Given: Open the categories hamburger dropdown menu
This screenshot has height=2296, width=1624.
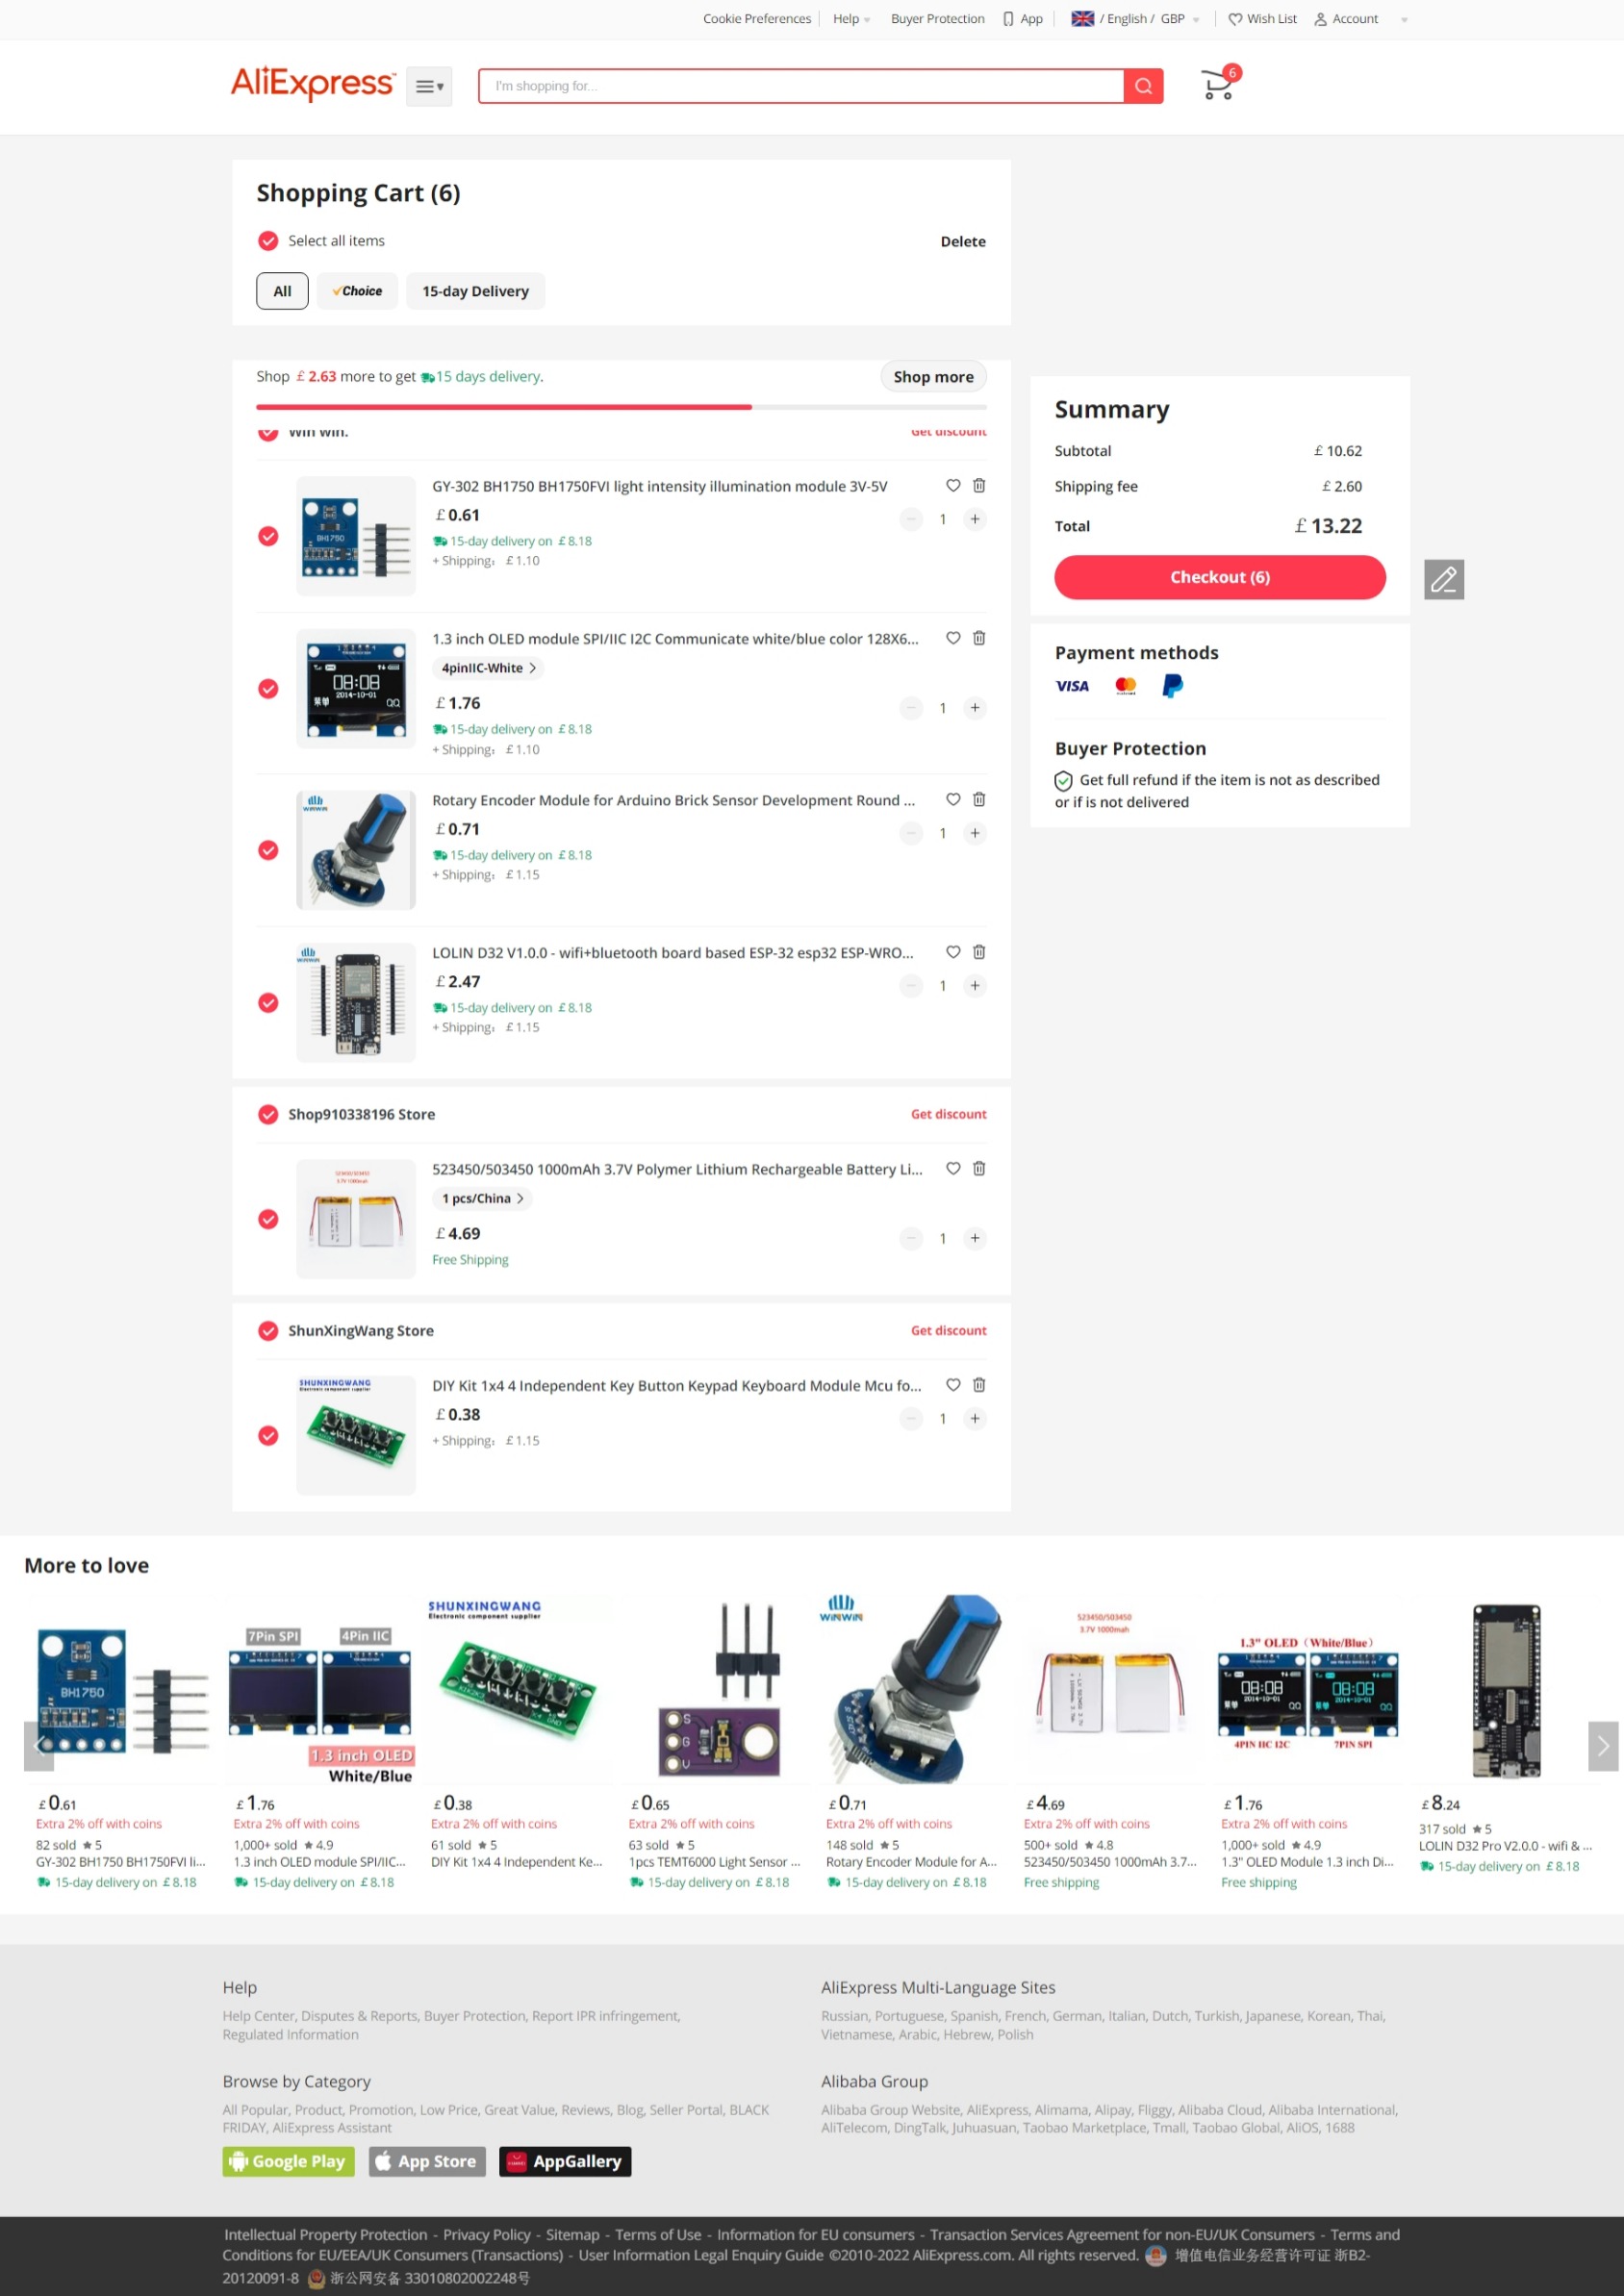Looking at the screenshot, I should click(429, 86).
